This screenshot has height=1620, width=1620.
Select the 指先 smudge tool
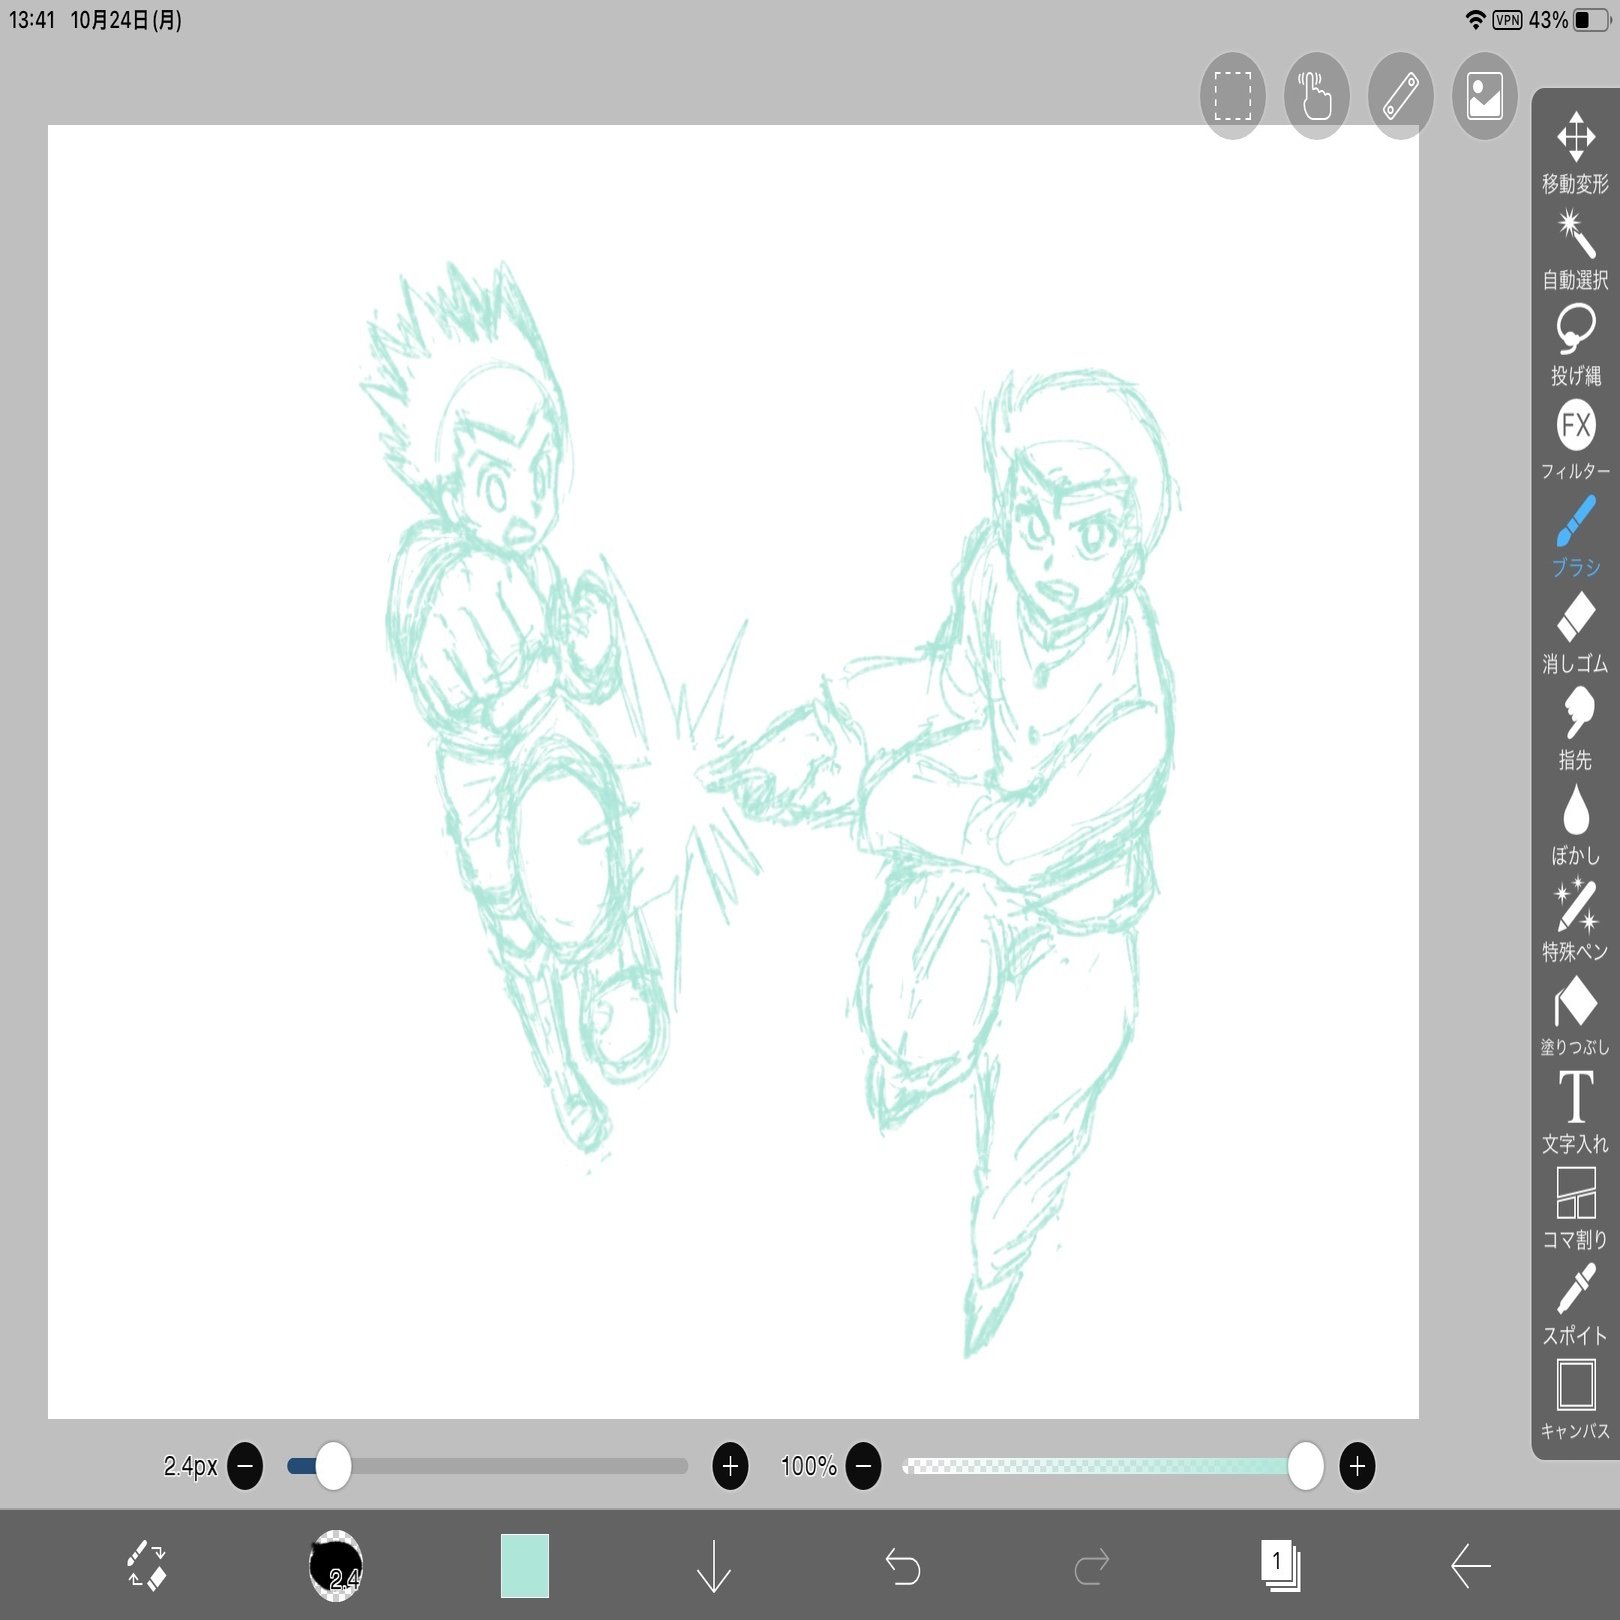click(1575, 729)
